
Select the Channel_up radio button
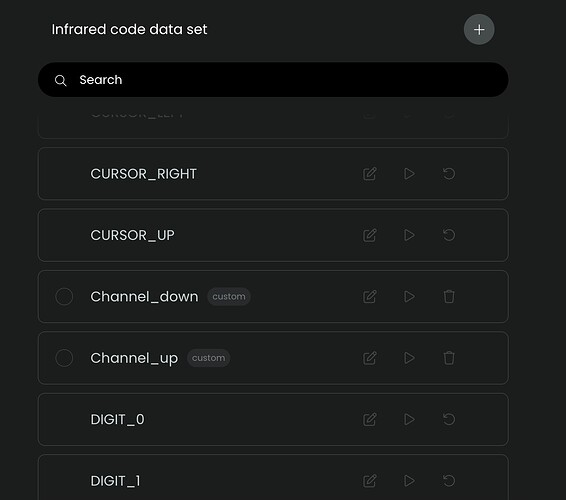pos(64,358)
